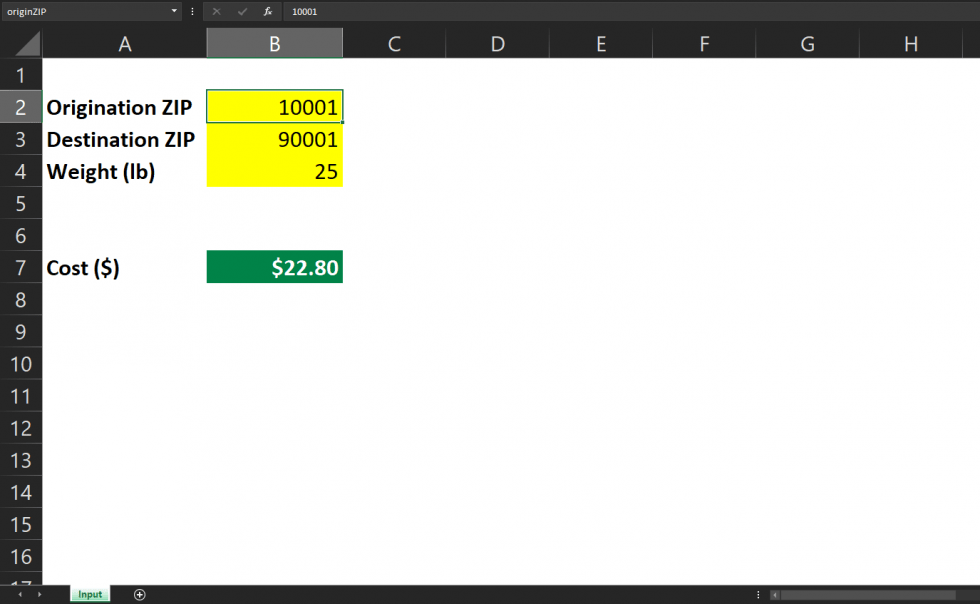This screenshot has height=604, width=980.
Task: Open the Name Box dropdown arrow
Action: (172, 11)
